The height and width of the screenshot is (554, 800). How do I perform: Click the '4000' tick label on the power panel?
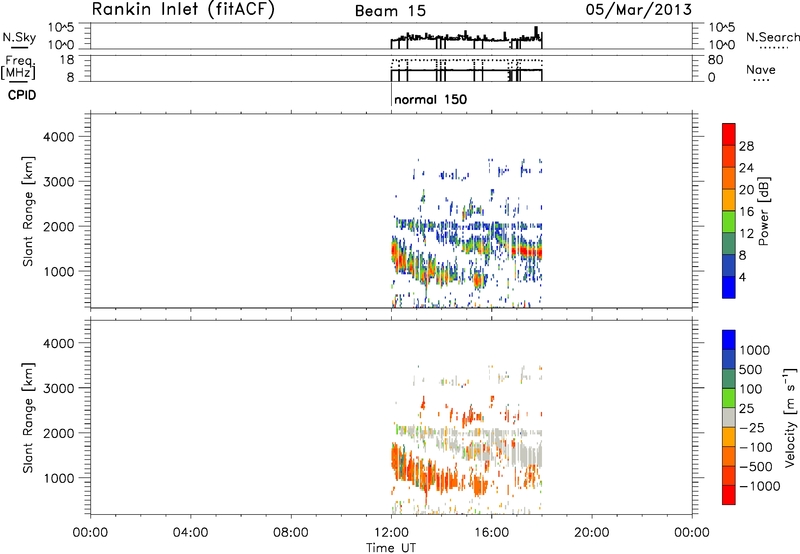point(58,137)
